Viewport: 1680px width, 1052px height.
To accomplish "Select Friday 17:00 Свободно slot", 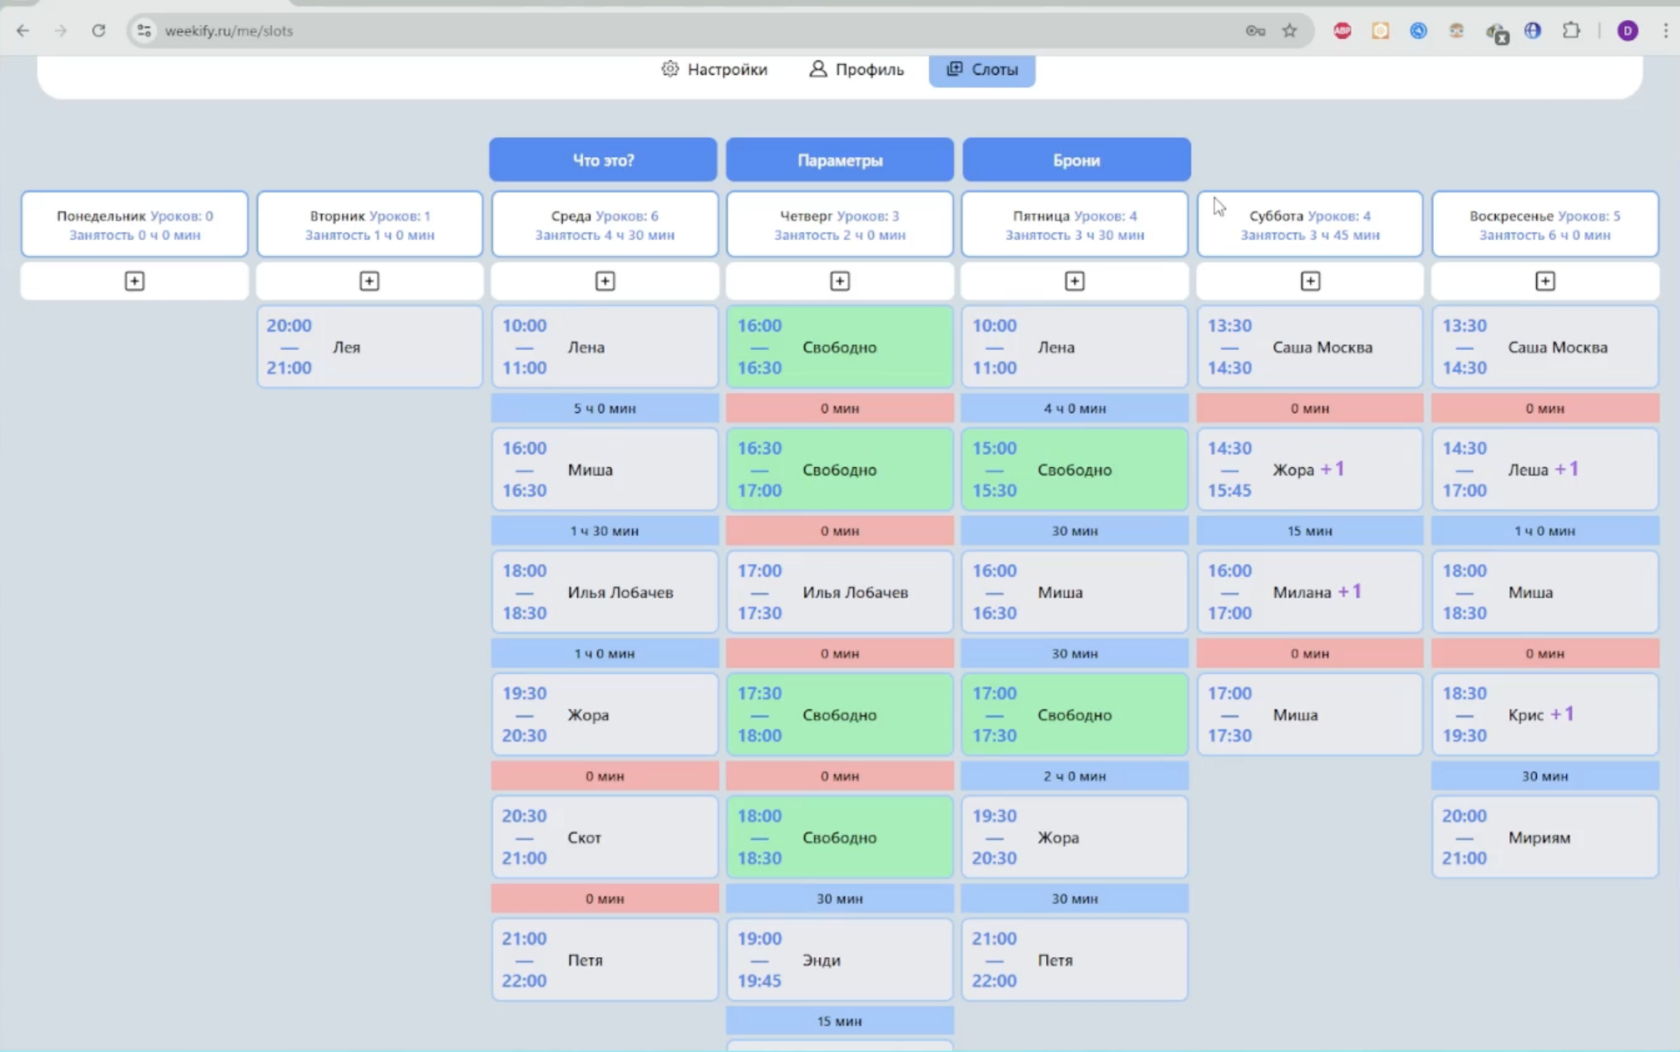I will (1075, 715).
